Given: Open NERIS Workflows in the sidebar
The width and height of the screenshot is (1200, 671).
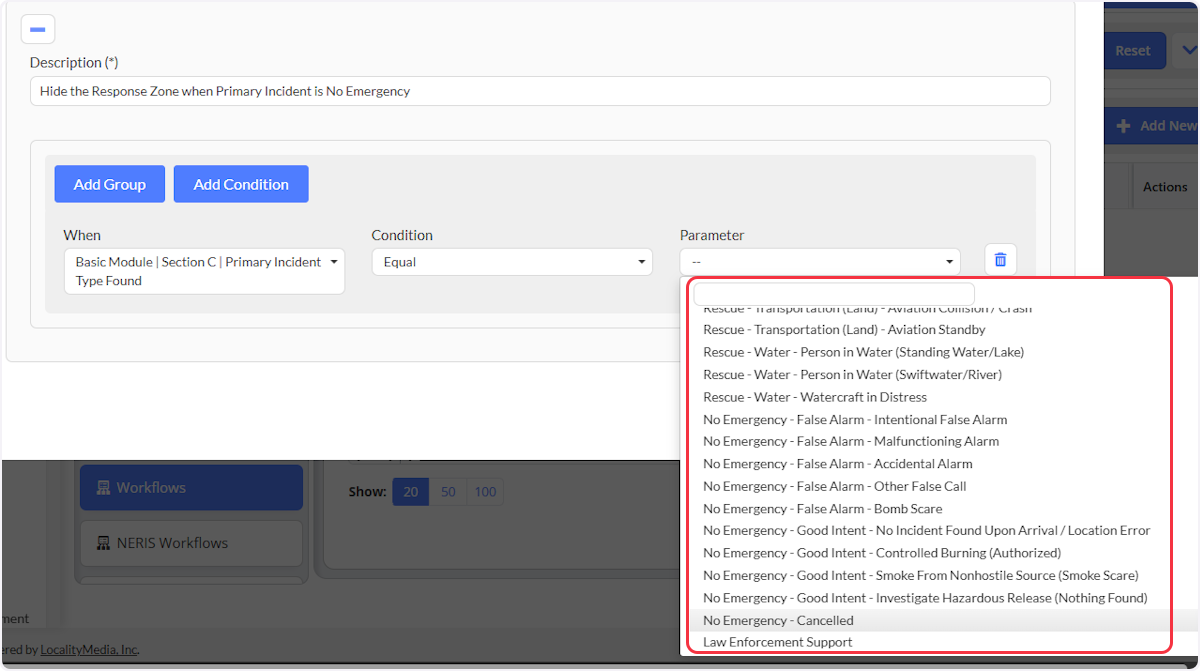Looking at the screenshot, I should coord(191,543).
